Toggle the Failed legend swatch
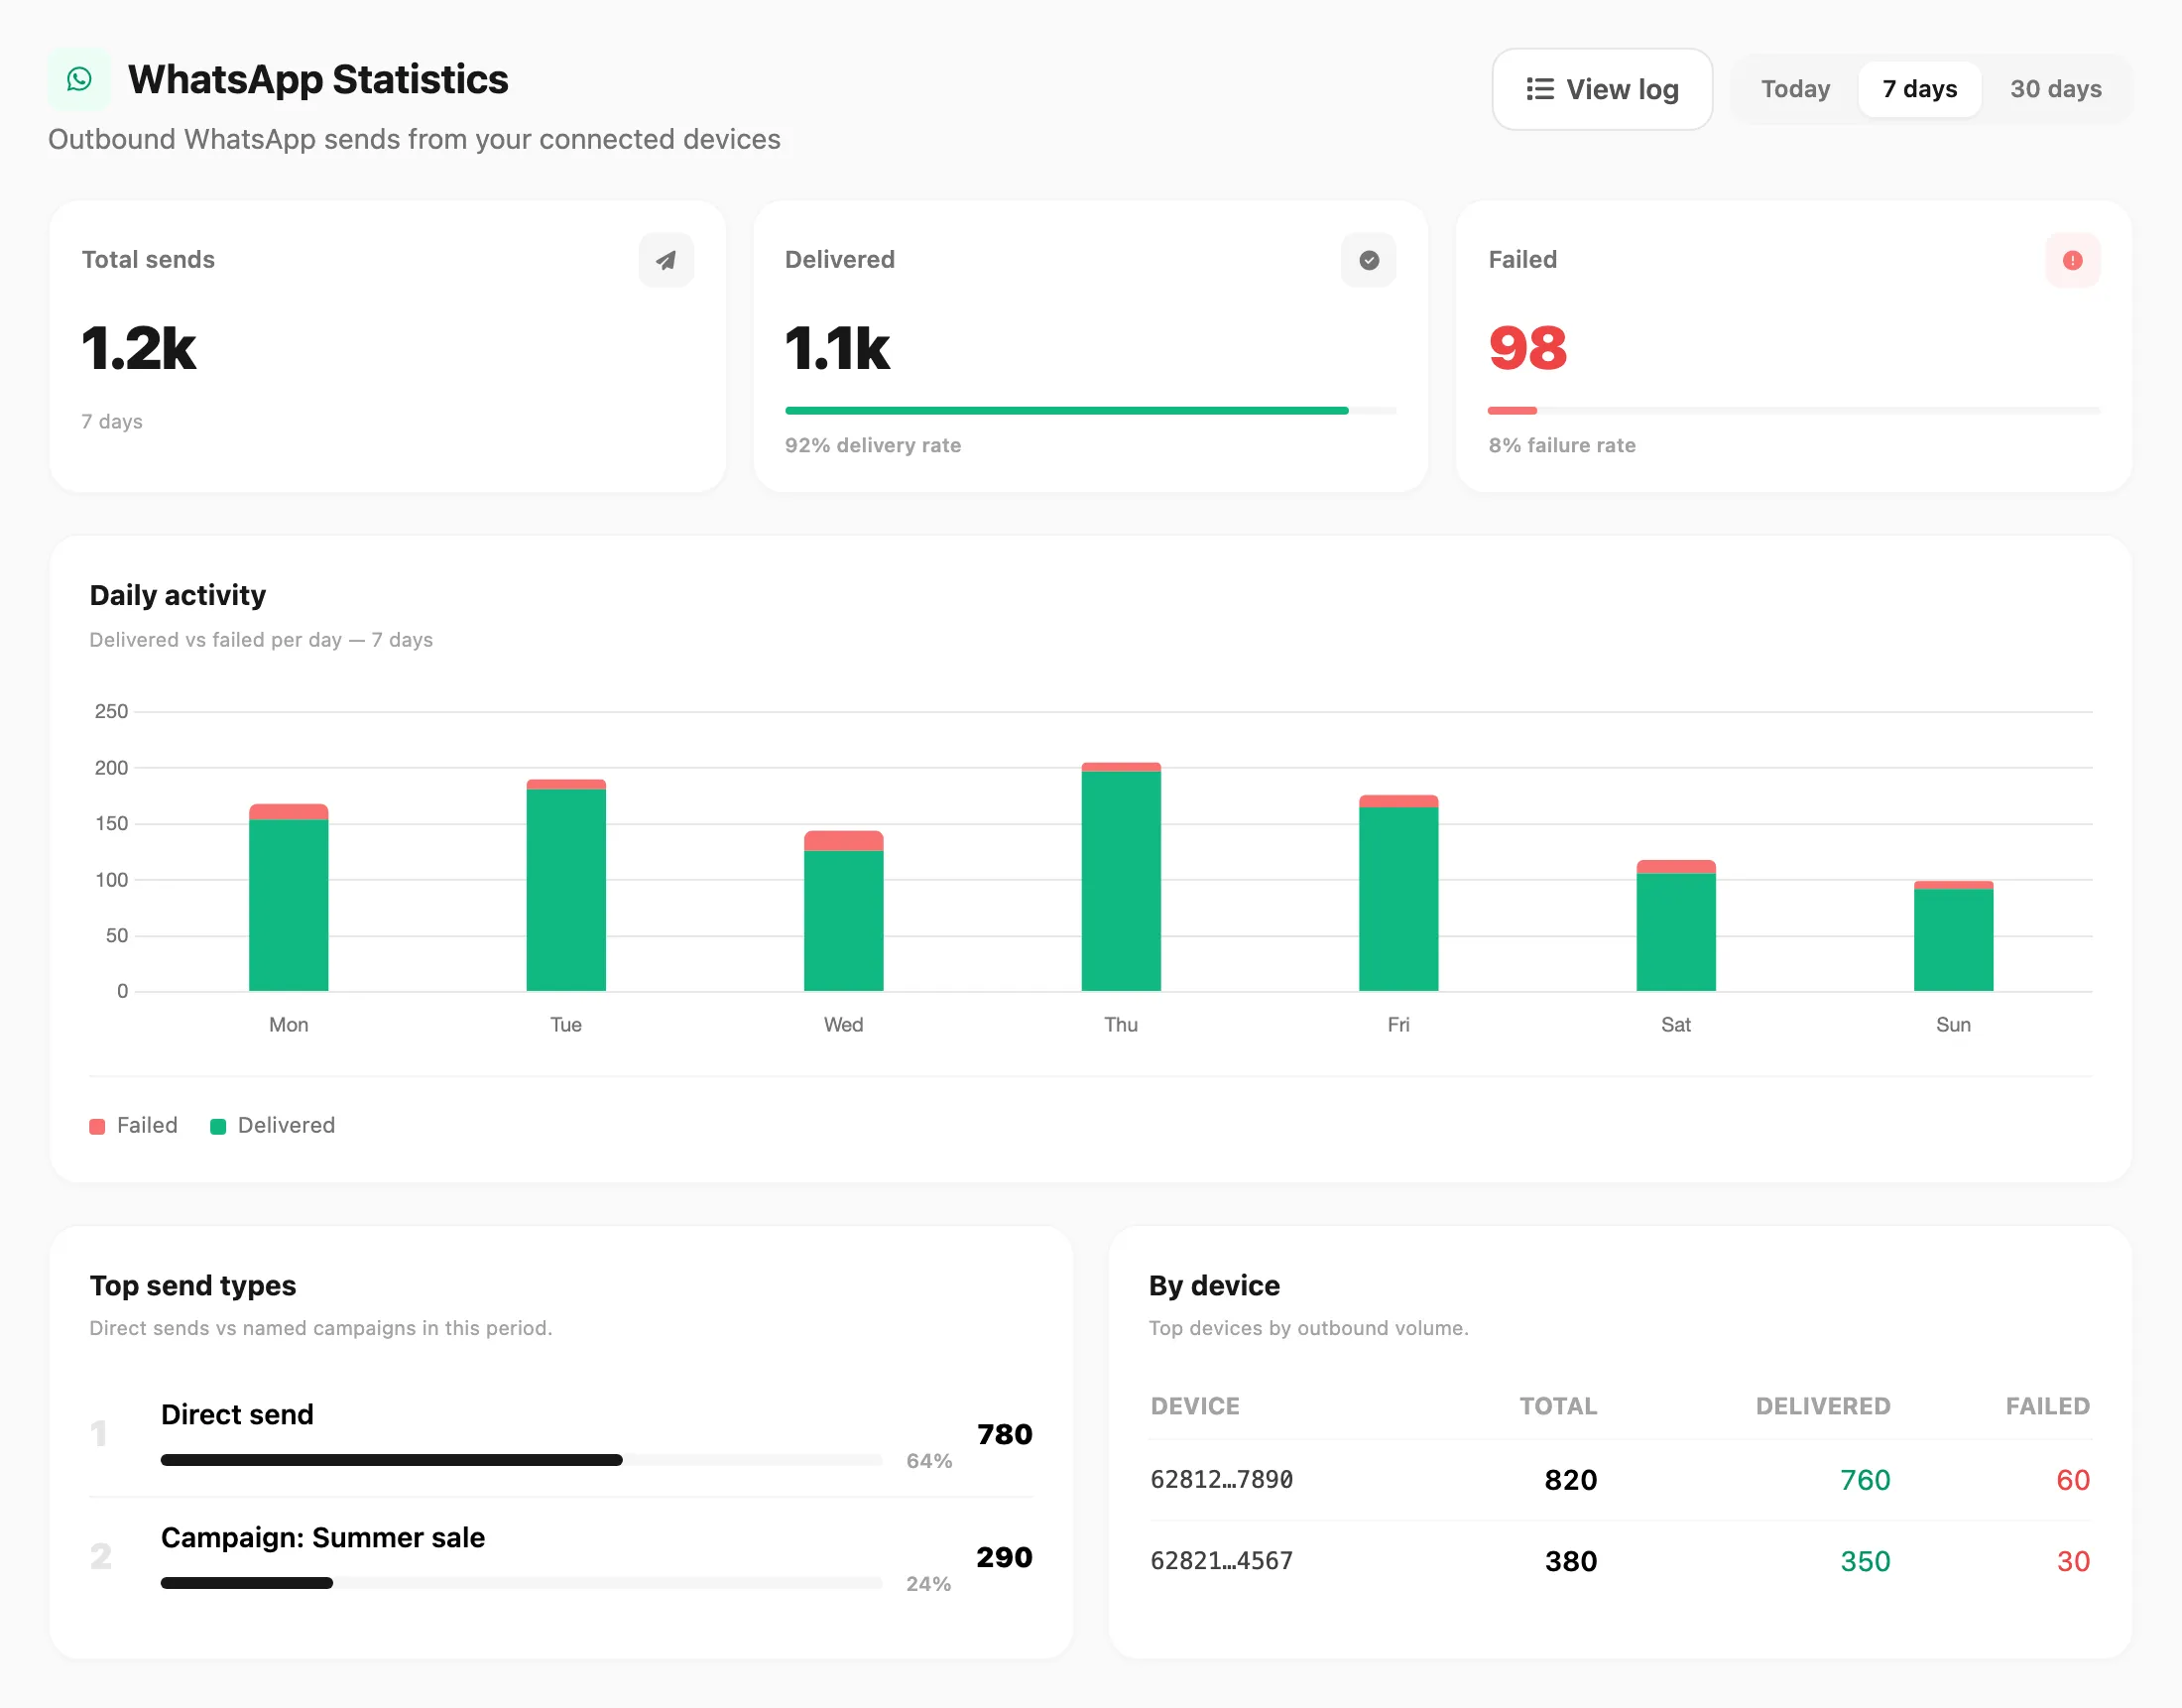Image resolution: width=2182 pixels, height=1708 pixels. 97,1126
